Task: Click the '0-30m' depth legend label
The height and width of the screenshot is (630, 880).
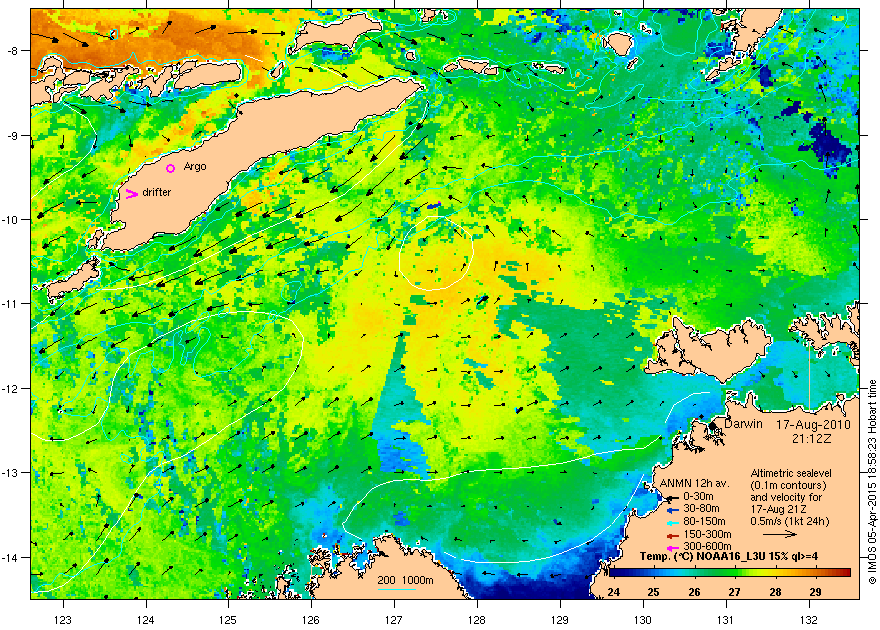Action: pos(698,496)
